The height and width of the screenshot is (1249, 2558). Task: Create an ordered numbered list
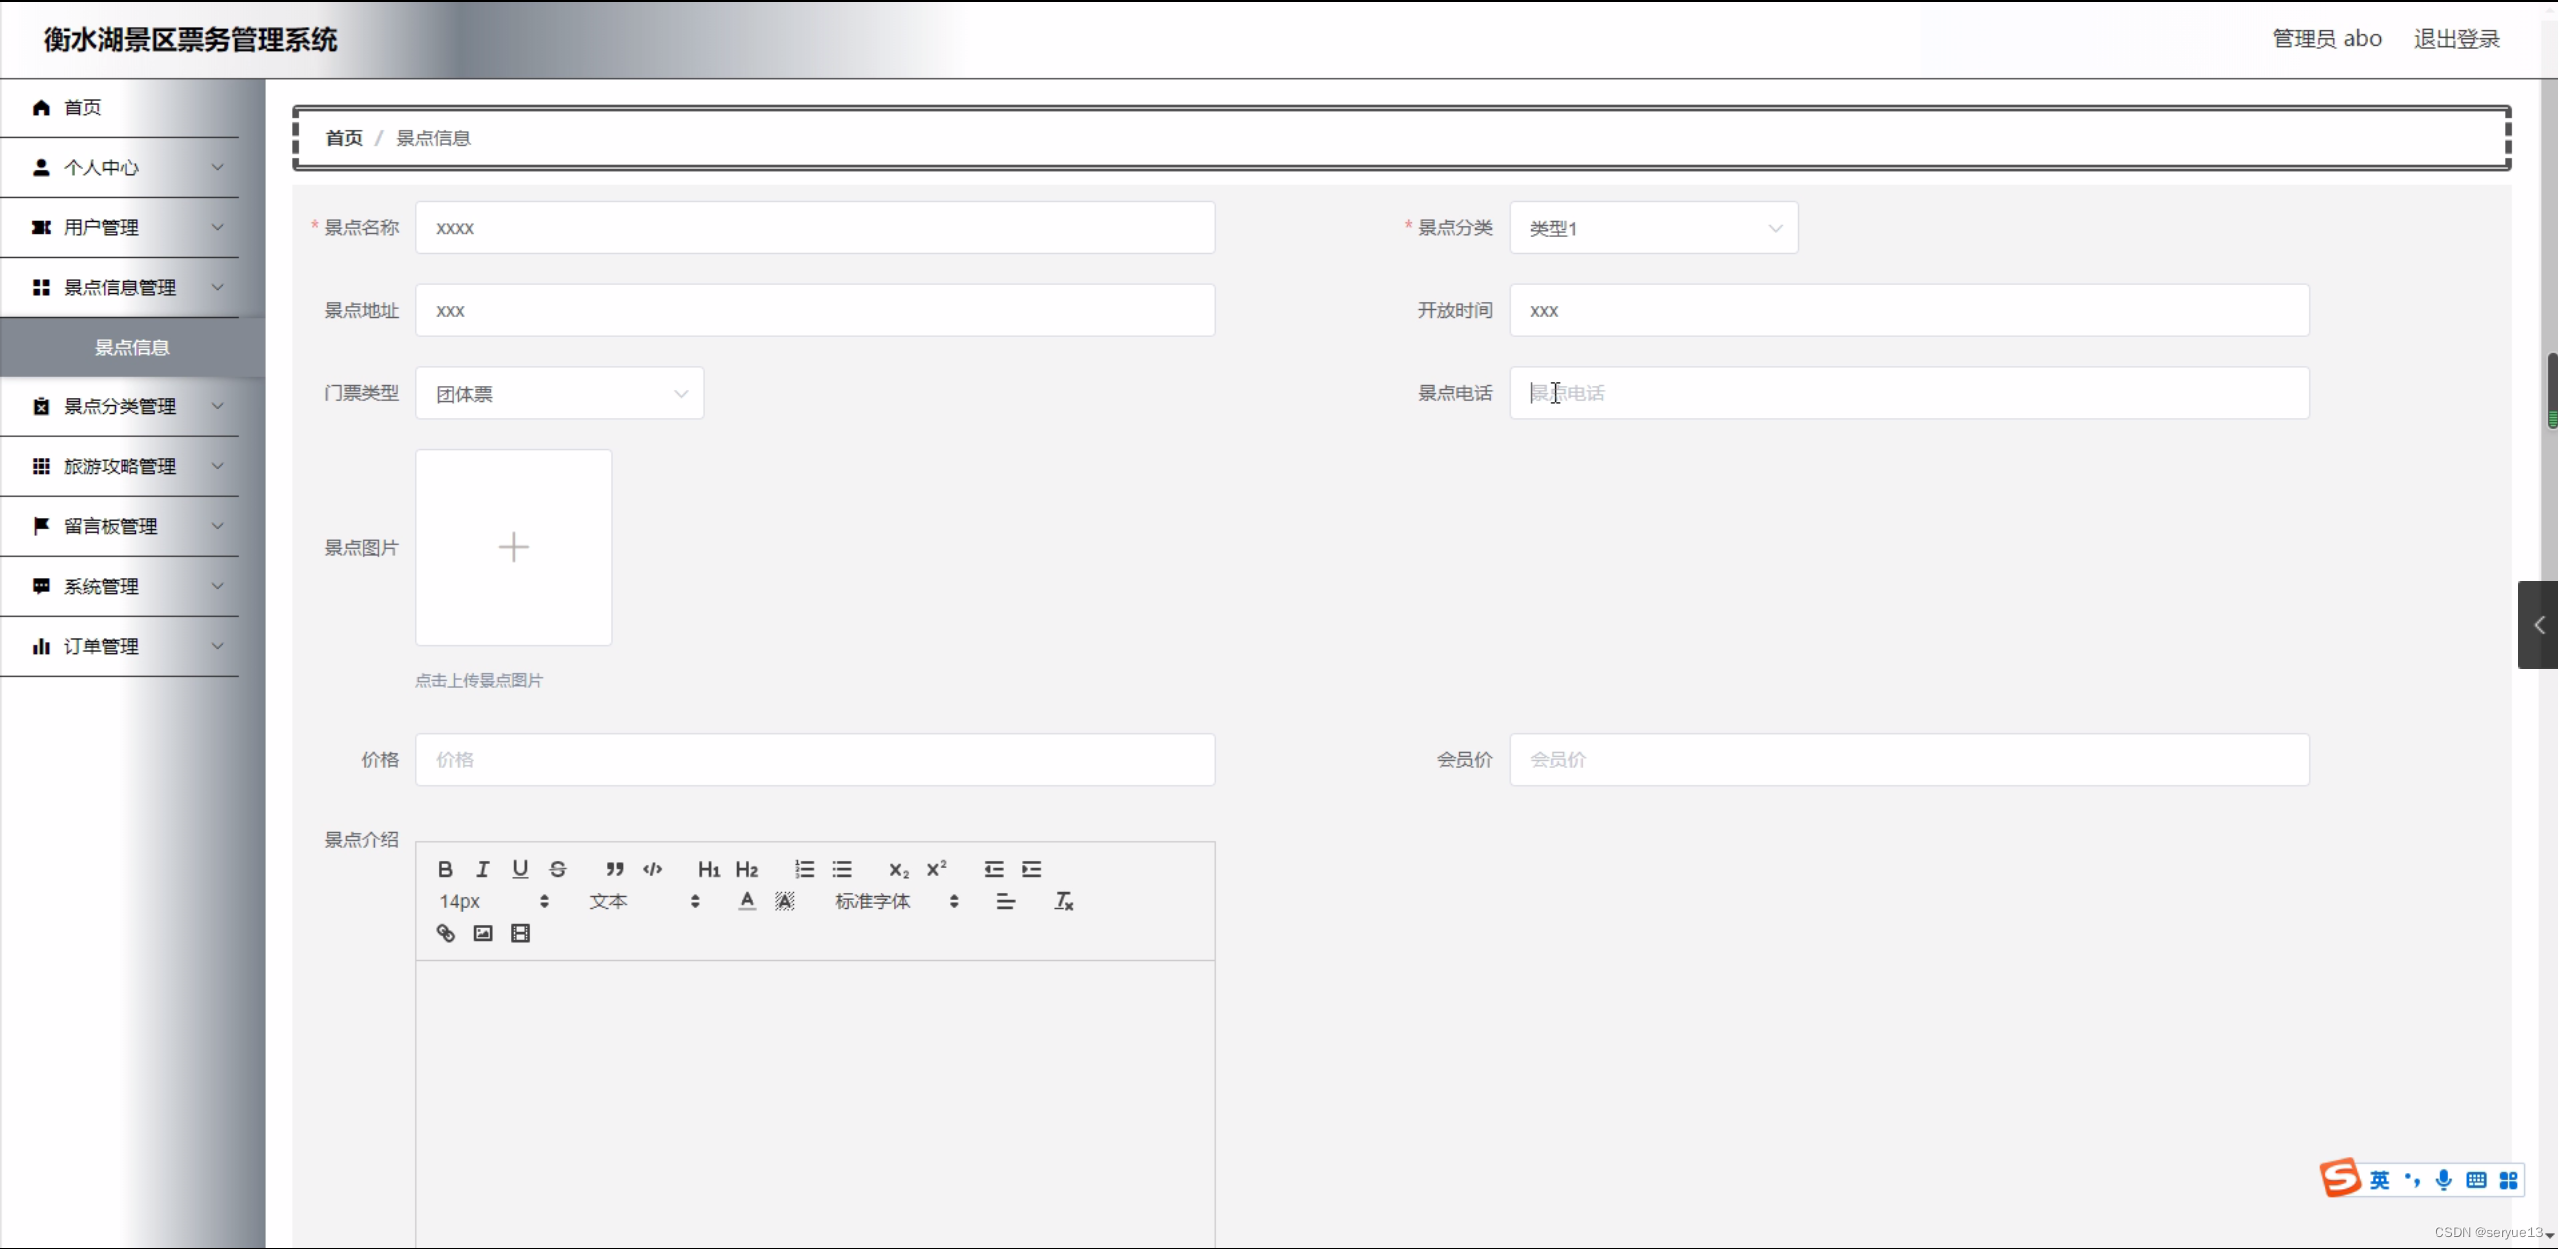pyautogui.click(x=804, y=869)
